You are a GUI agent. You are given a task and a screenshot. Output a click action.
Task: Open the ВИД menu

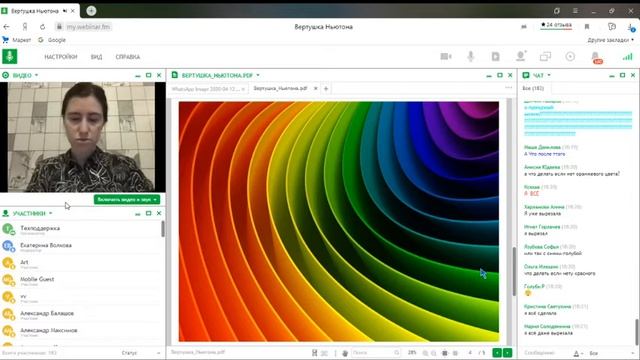(96, 57)
